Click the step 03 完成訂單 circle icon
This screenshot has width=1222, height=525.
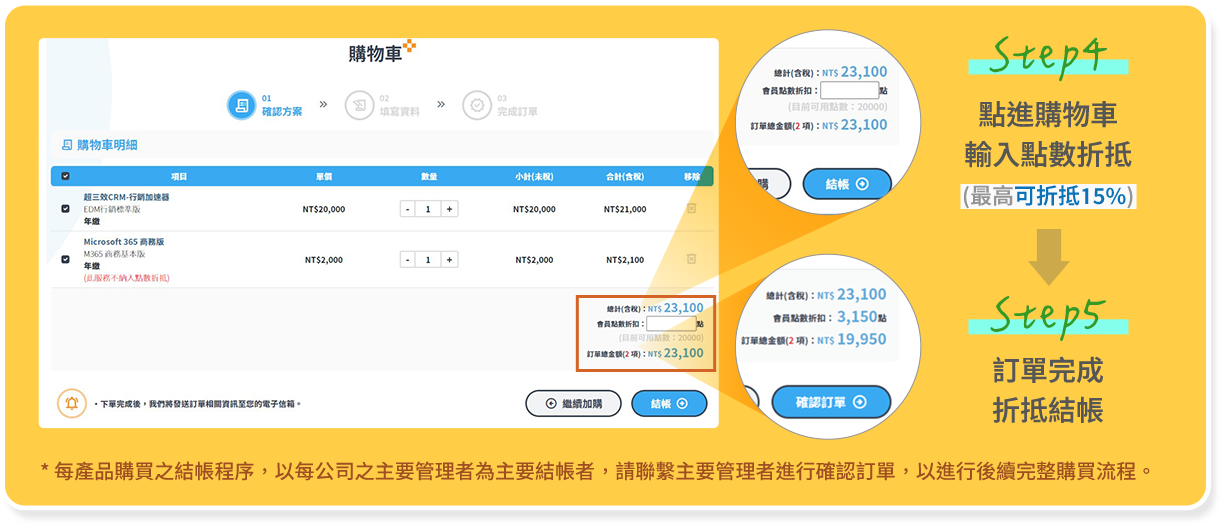pos(476,105)
